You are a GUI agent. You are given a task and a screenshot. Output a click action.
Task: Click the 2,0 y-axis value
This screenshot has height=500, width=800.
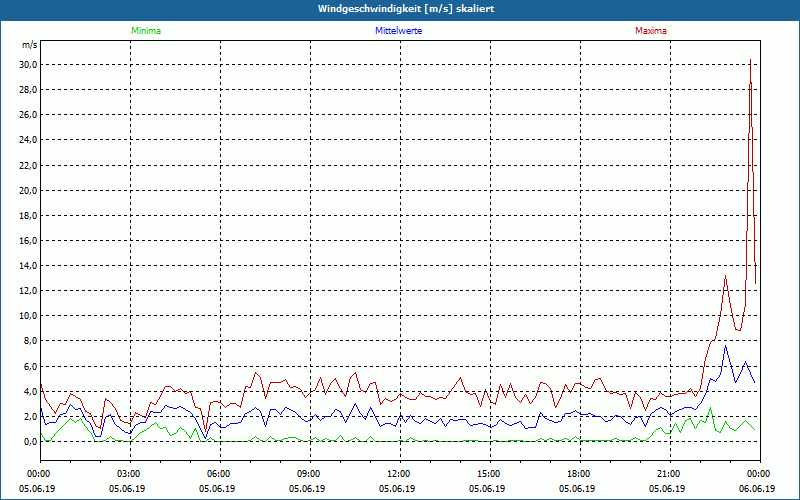click(x=31, y=416)
